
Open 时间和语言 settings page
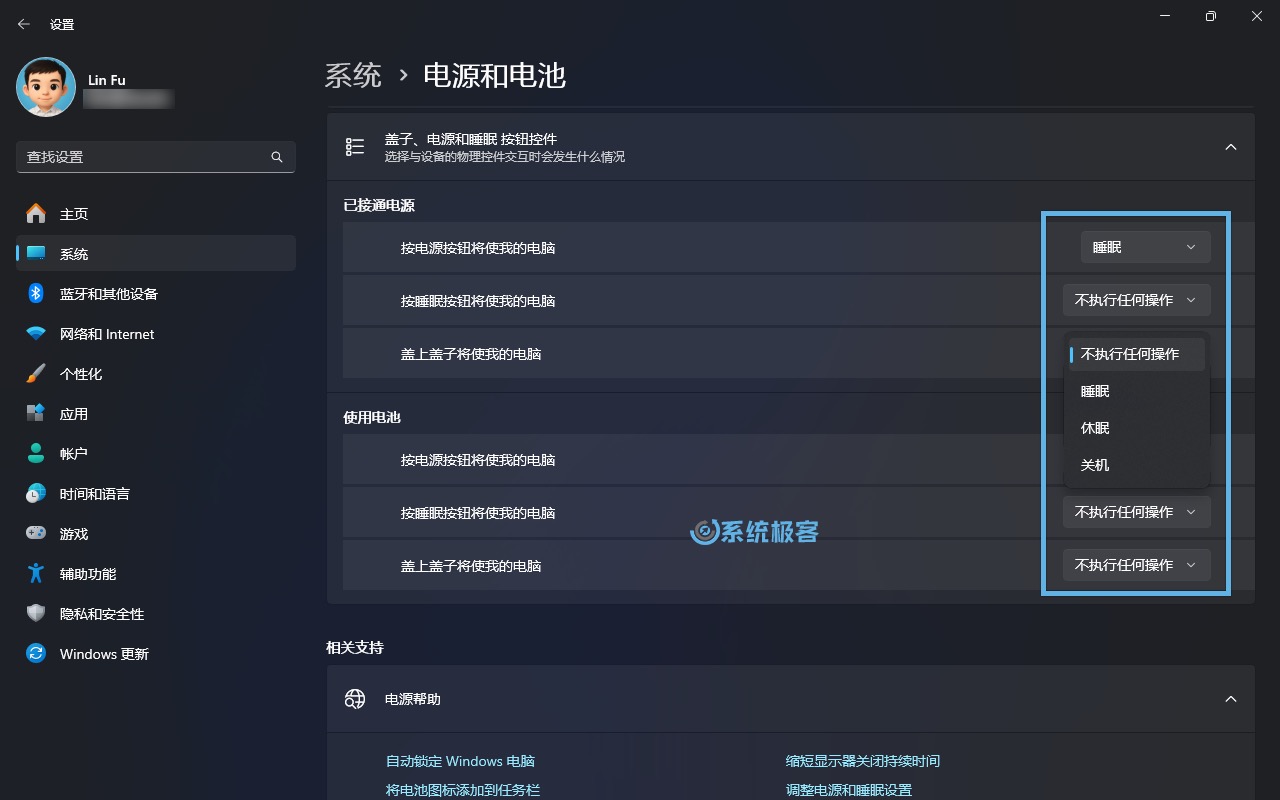pos(156,493)
